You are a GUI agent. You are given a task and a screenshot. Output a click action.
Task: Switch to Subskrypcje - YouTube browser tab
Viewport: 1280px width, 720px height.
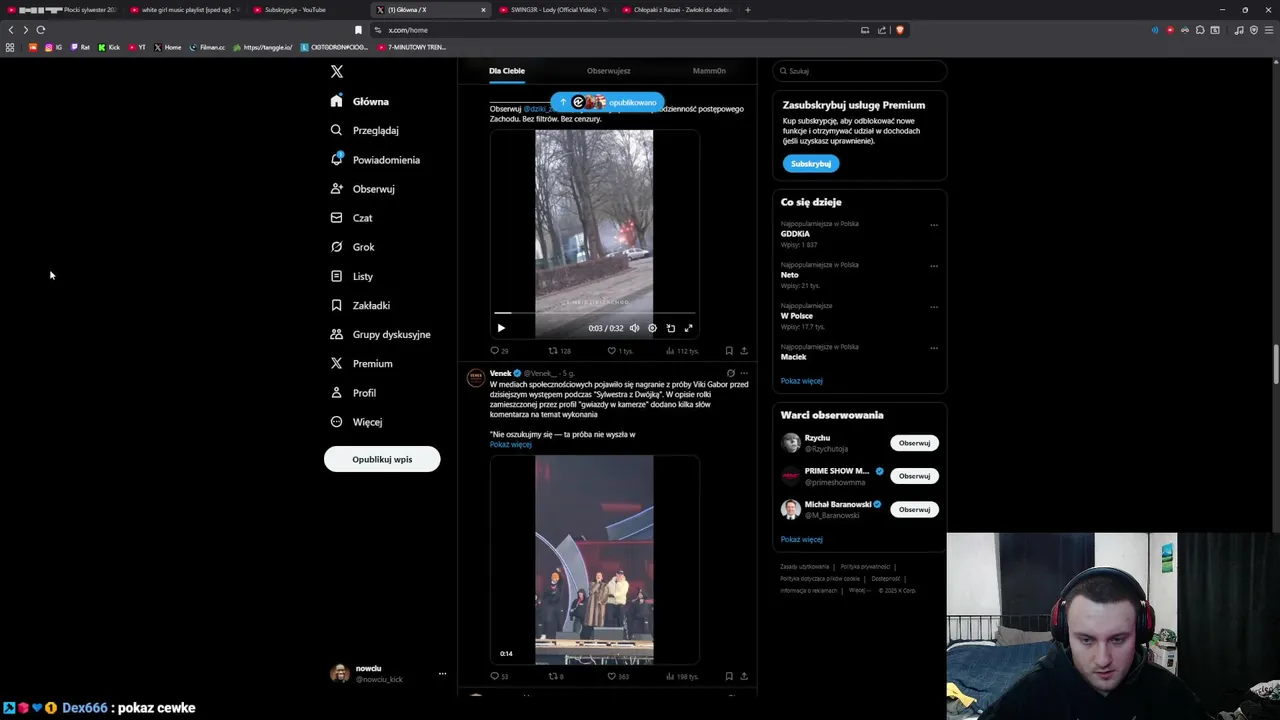click(x=302, y=10)
